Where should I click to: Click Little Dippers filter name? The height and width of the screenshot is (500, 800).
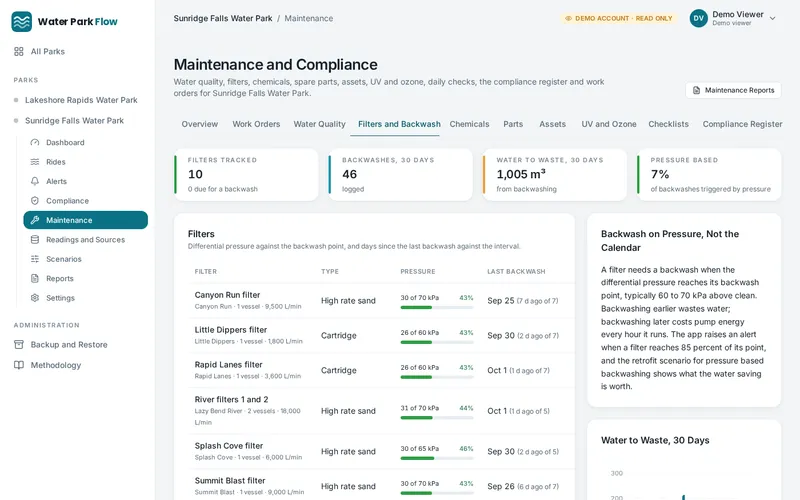(231, 330)
